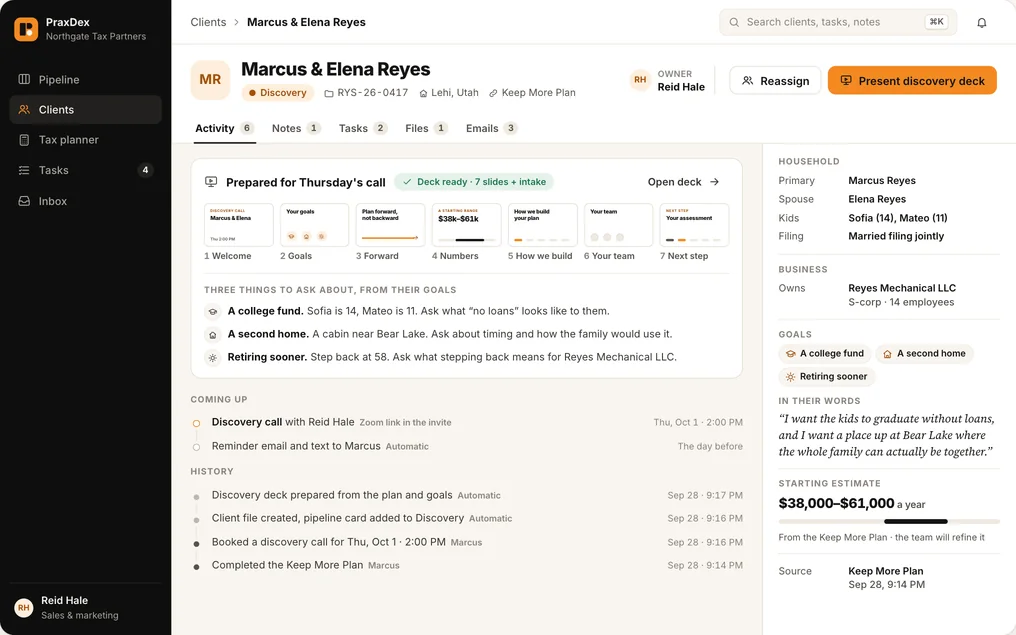The image size is (1016, 635).
Task: Click the Pipeline columns icon
Action: (24, 79)
